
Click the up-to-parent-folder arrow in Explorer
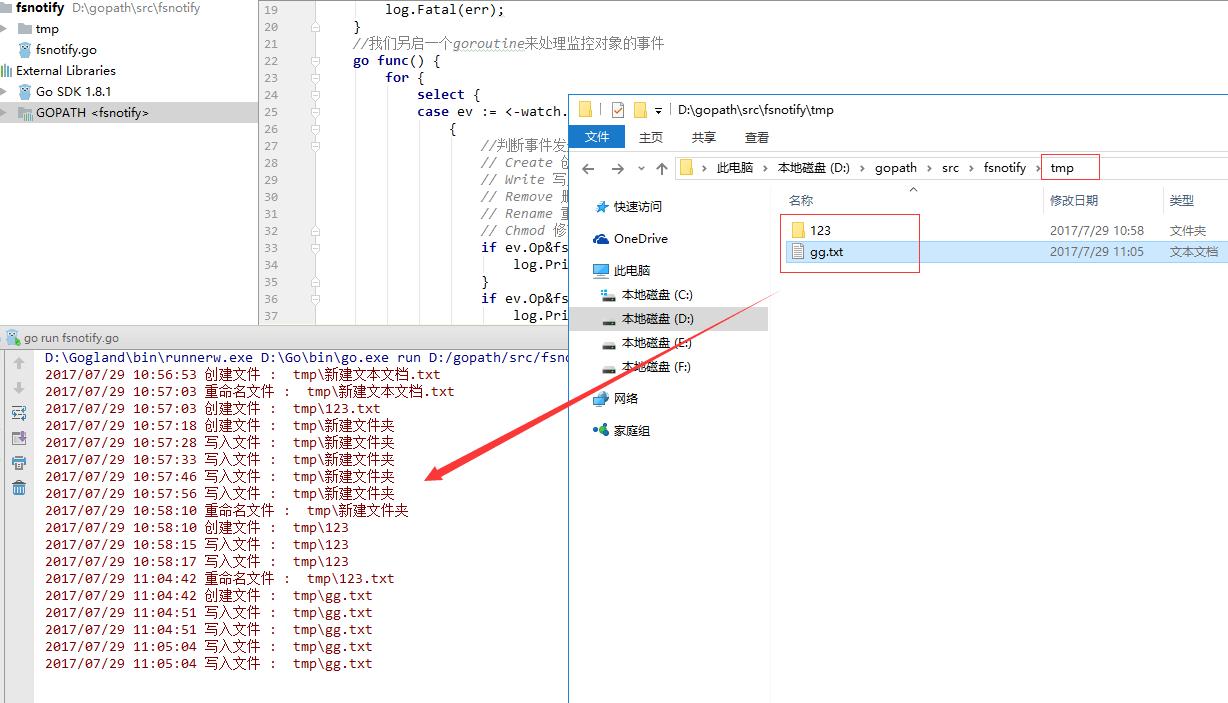pyautogui.click(x=662, y=167)
